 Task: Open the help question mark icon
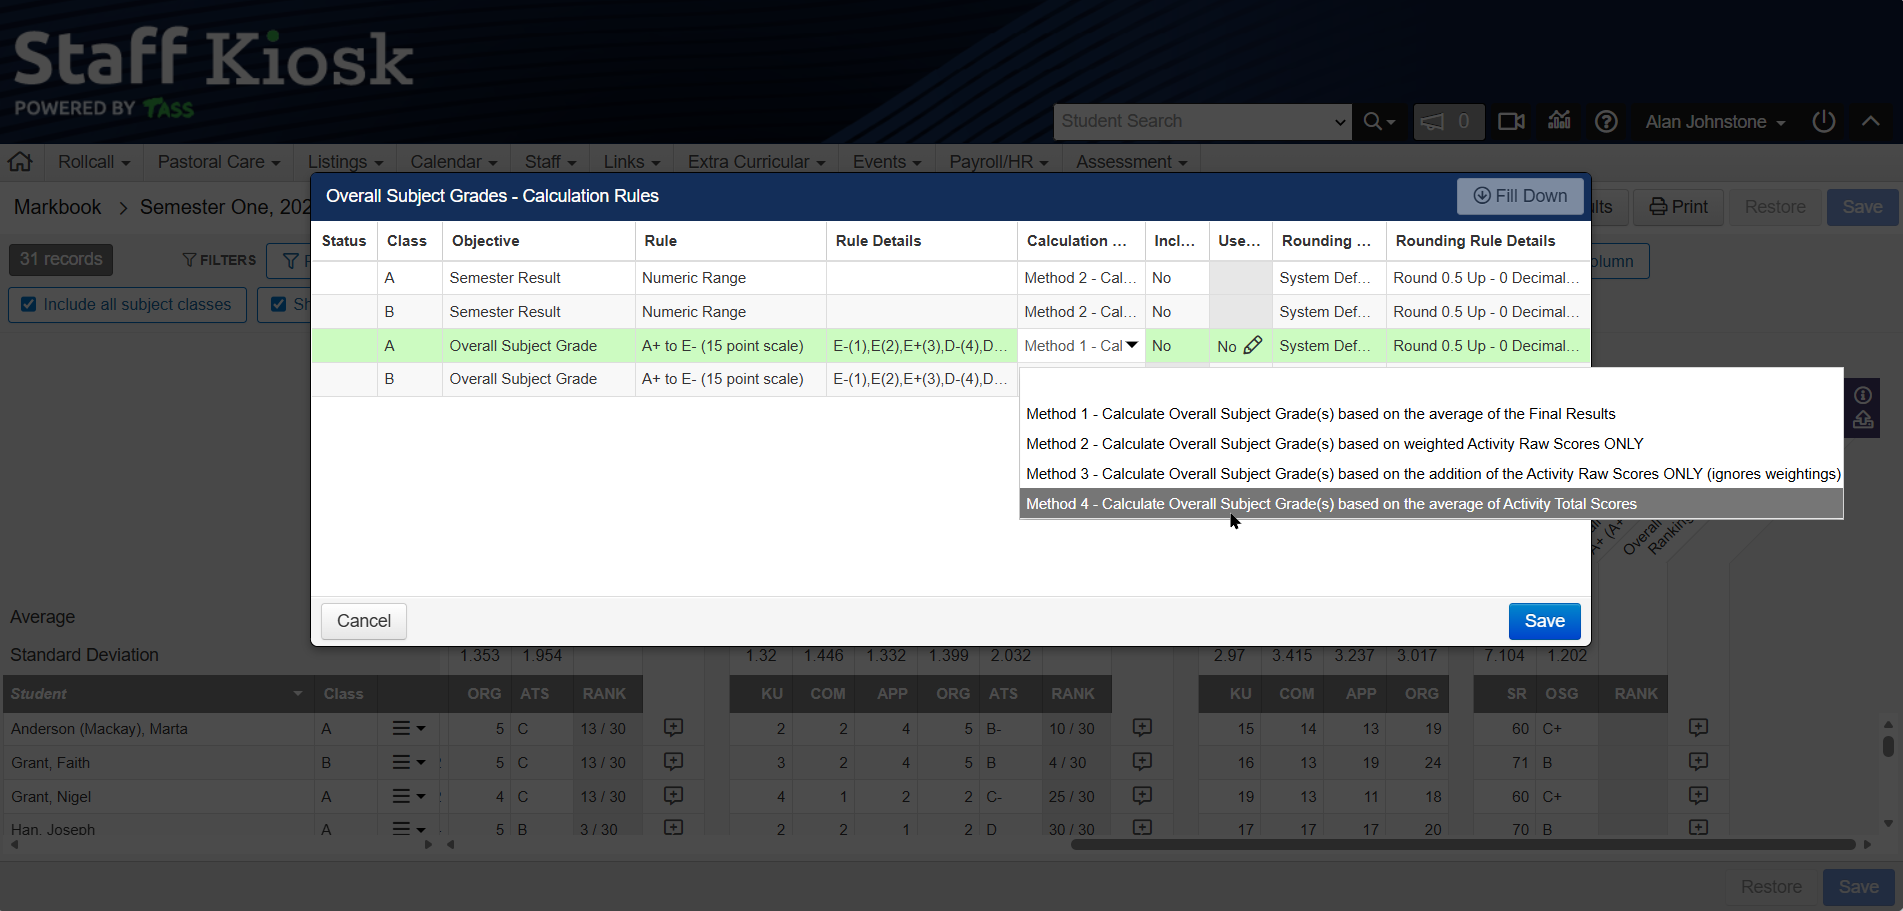(1606, 121)
